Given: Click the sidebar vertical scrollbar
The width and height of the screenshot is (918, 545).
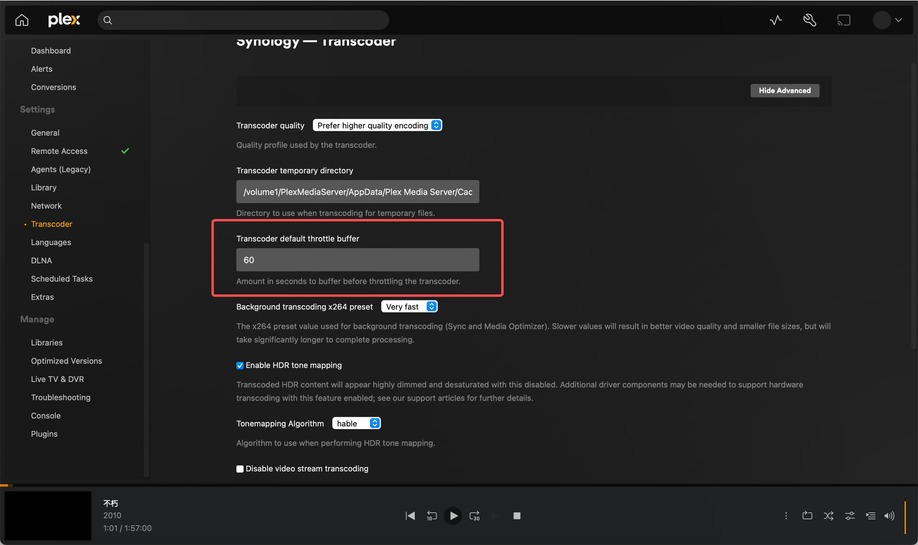Looking at the screenshot, I should pyautogui.click(x=146, y=360).
